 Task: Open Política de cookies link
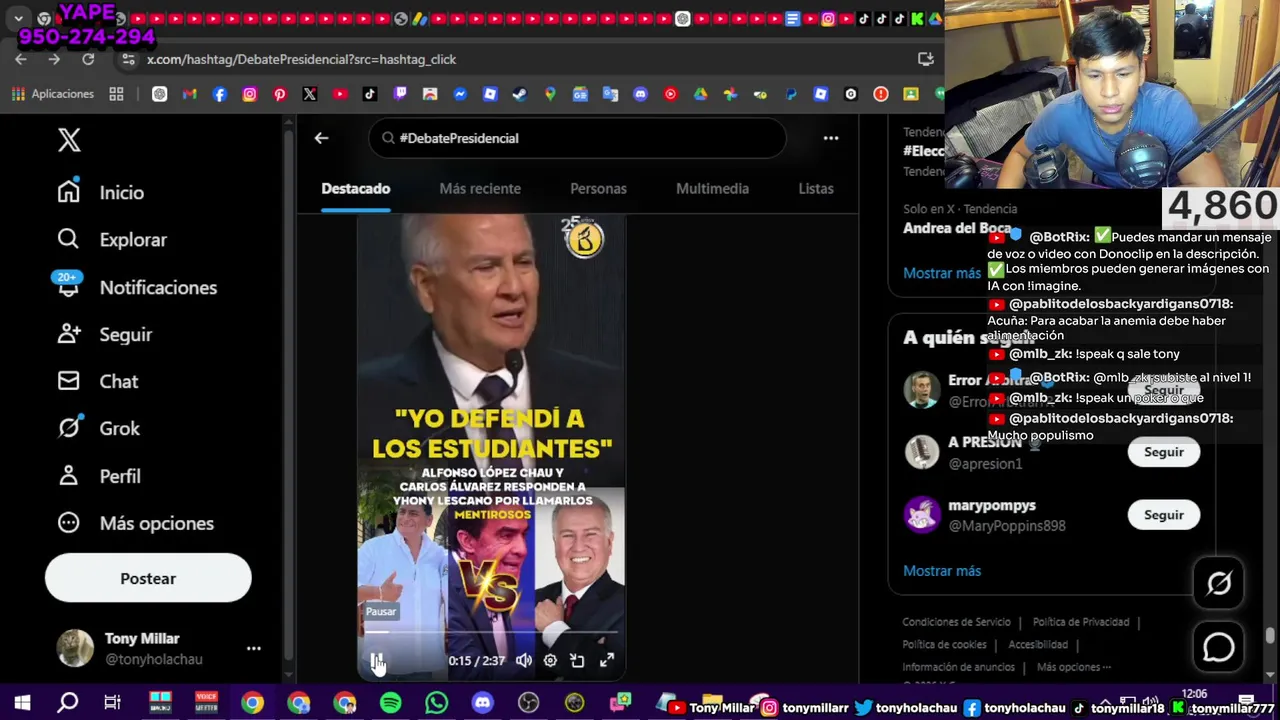coord(945,645)
